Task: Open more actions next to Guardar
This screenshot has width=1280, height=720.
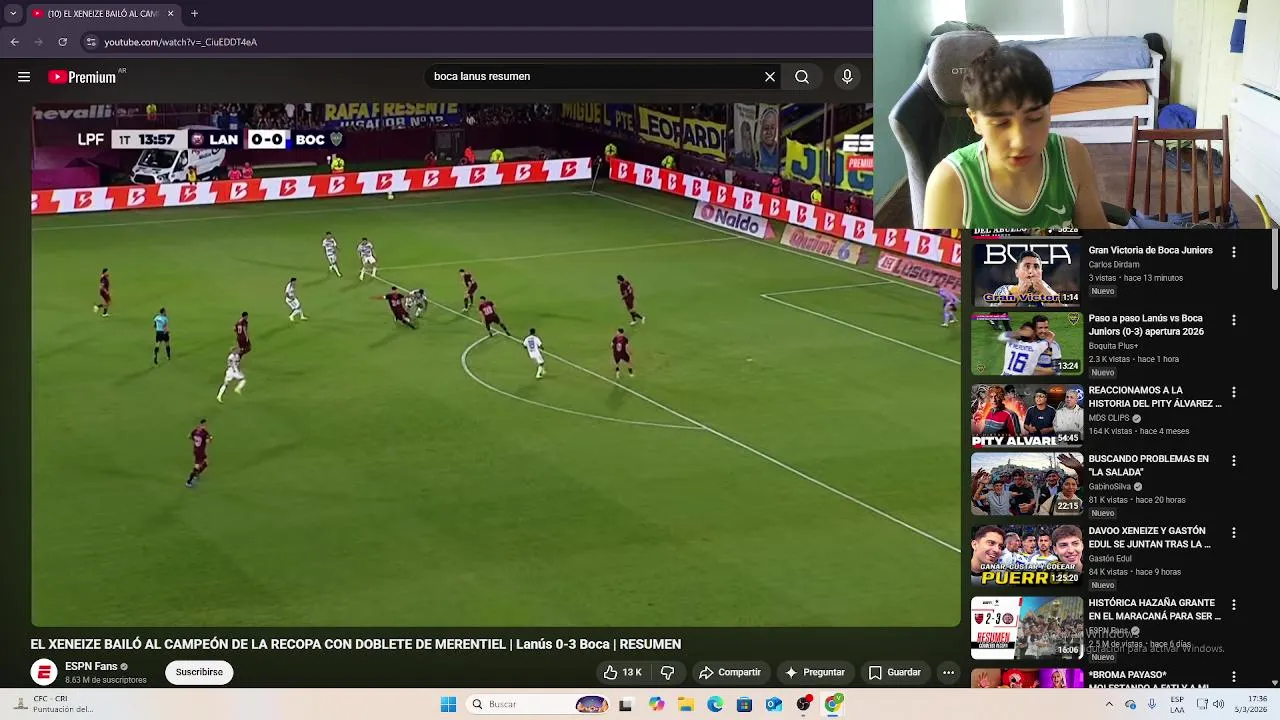Action: pyautogui.click(x=948, y=673)
